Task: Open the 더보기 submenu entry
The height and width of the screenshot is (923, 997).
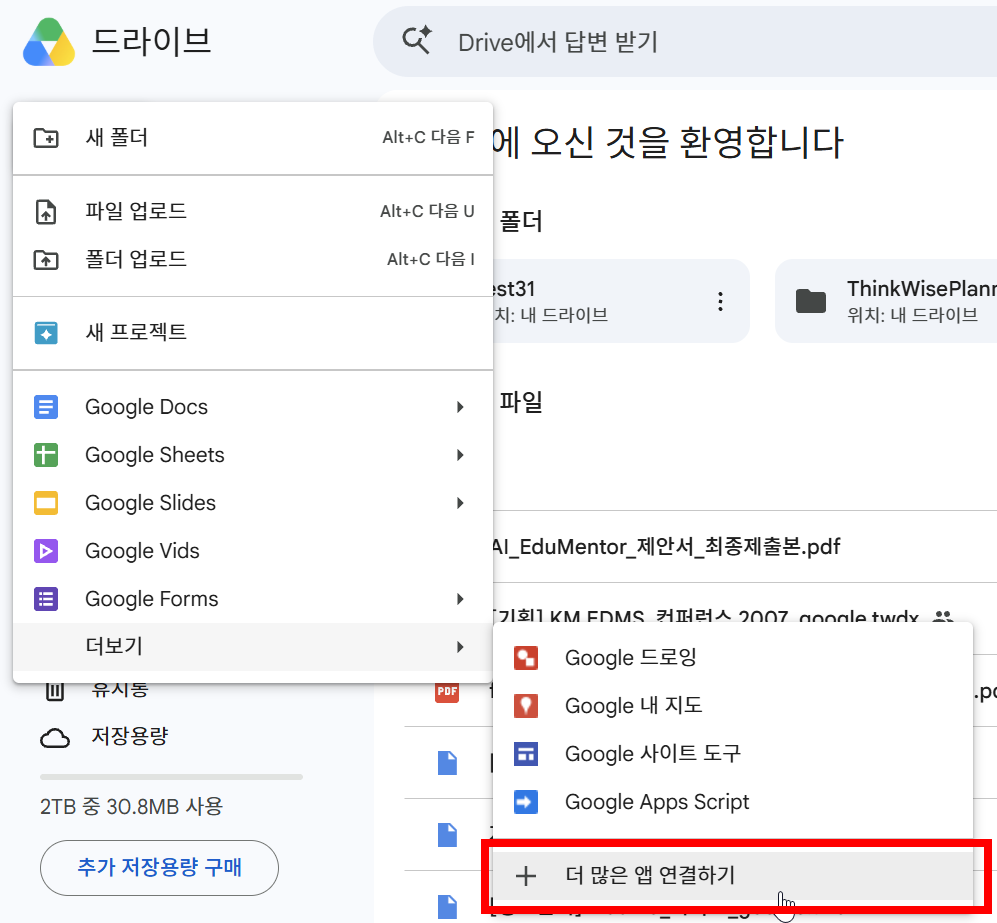Action: [253, 646]
